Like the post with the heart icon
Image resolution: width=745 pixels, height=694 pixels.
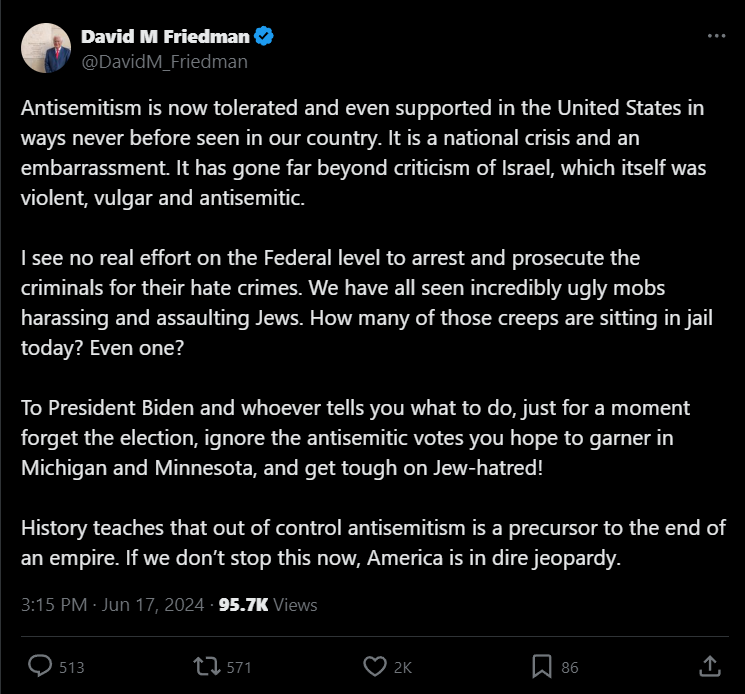[375, 666]
